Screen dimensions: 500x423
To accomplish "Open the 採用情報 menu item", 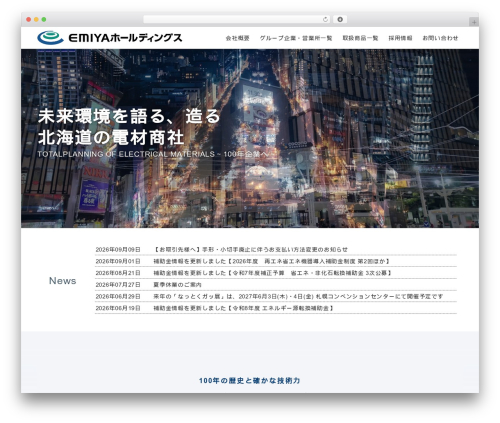I will tap(400, 38).
